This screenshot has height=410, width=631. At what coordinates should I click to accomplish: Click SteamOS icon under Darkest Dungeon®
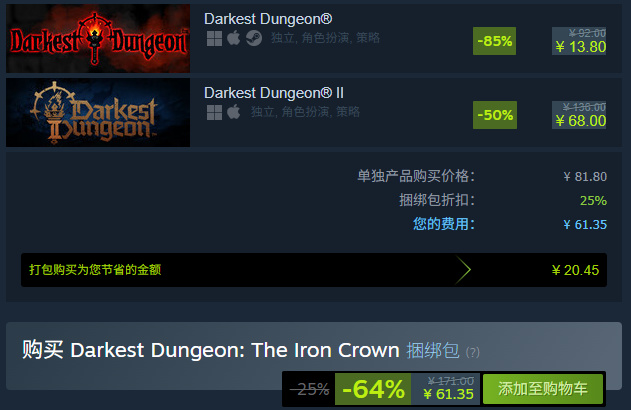pos(254,39)
